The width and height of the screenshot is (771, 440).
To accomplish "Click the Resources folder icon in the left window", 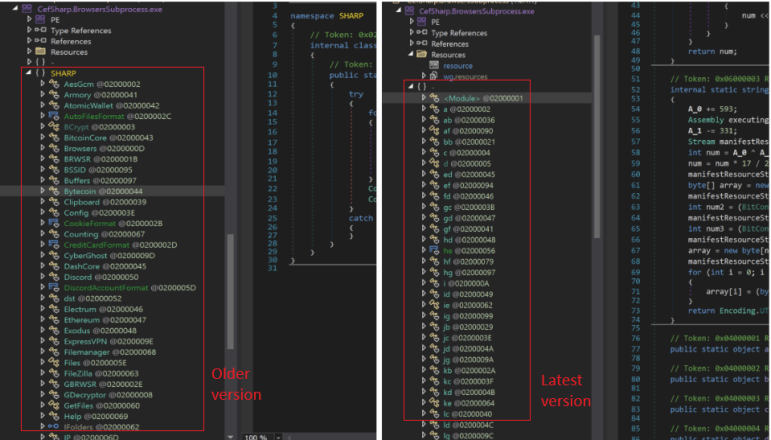I will point(41,52).
